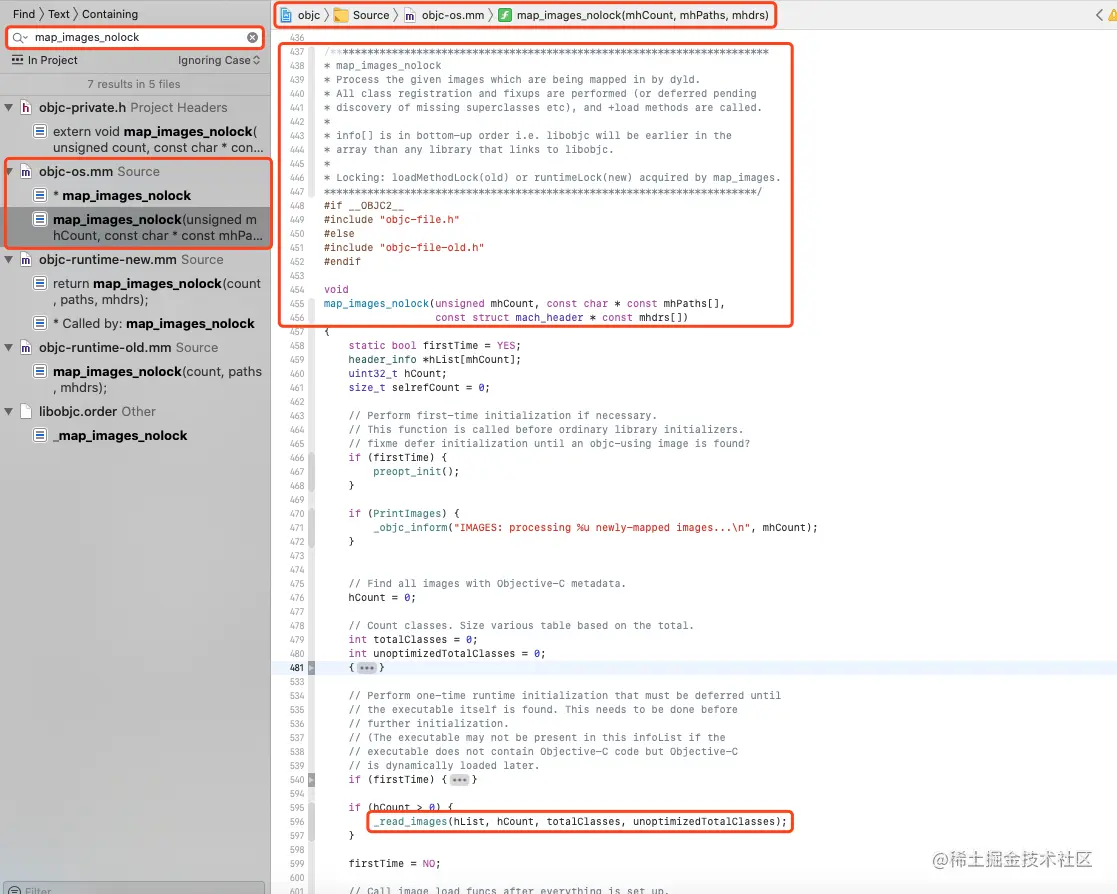The width and height of the screenshot is (1117, 894).
Task: Open the Ignoring Case dropdown
Action: [219, 61]
